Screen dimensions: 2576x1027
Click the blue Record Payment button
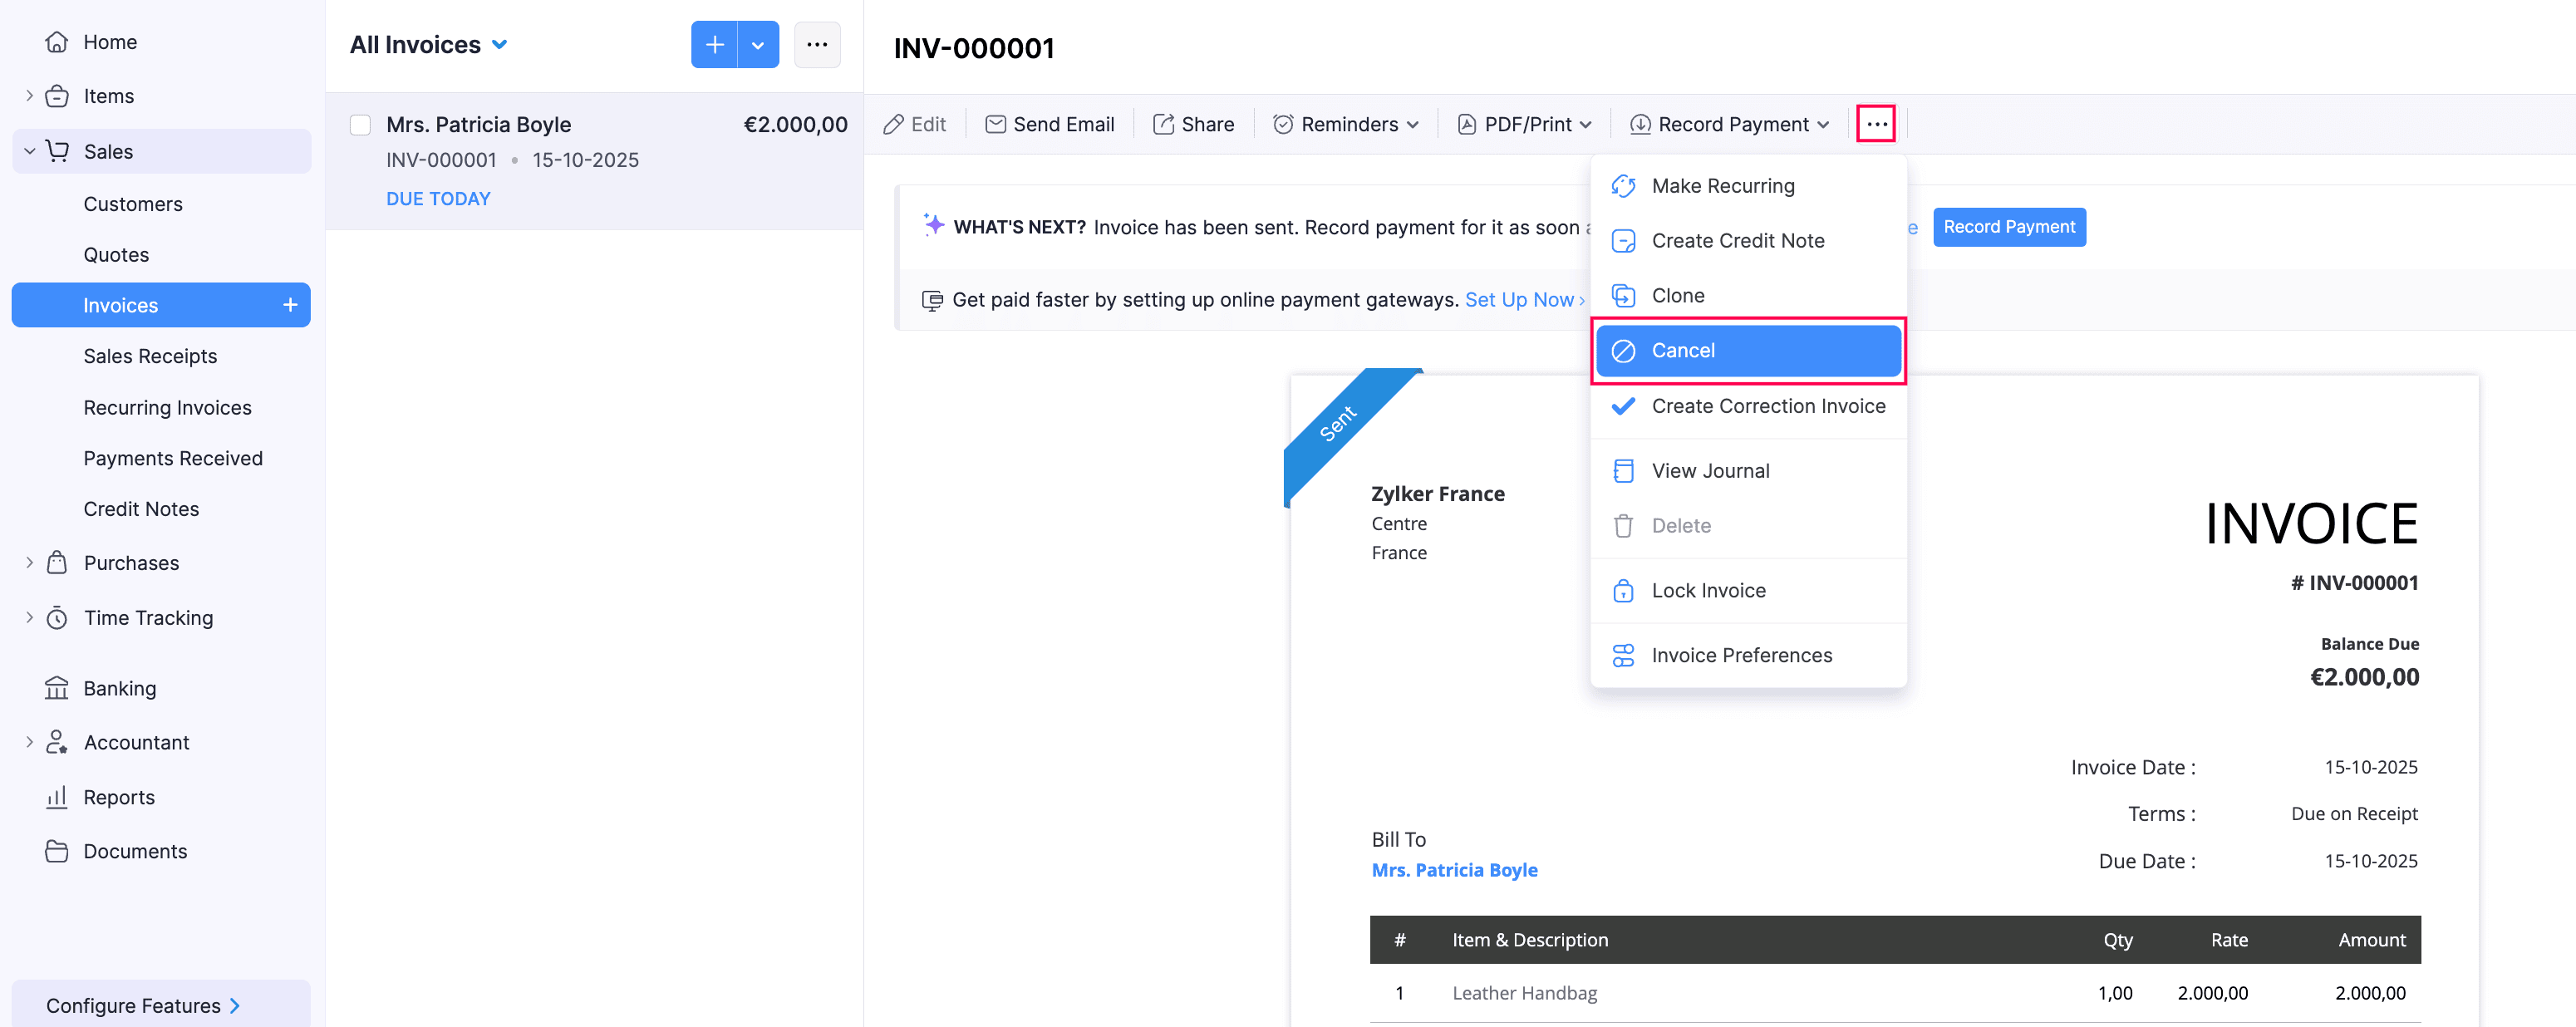(2008, 227)
